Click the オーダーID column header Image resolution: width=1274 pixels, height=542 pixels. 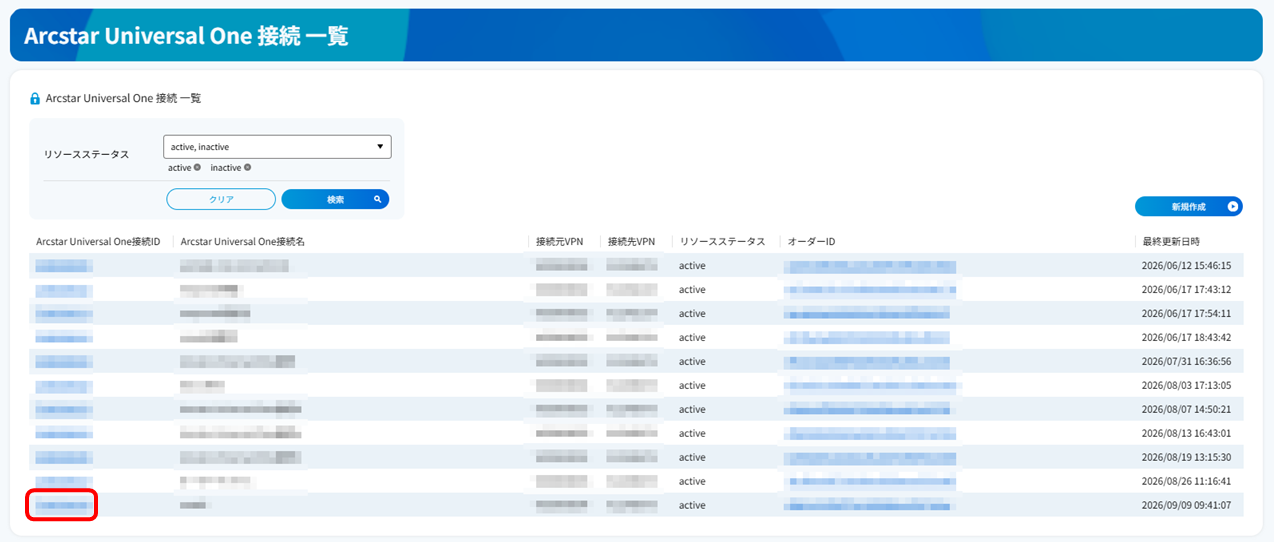pyautogui.click(x=811, y=242)
